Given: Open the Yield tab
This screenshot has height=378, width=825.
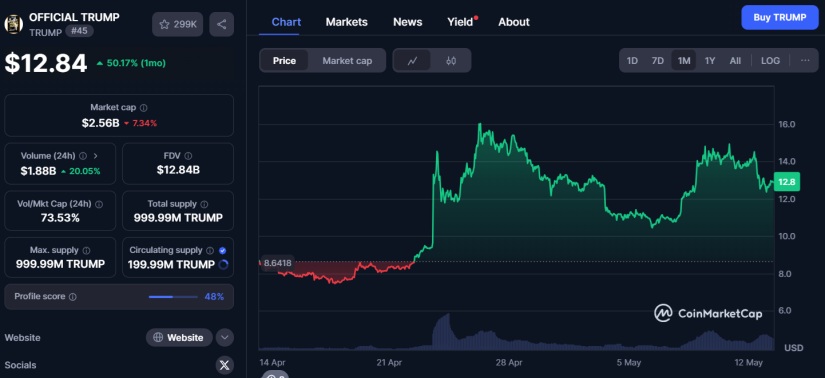Looking at the screenshot, I should pos(461,22).
